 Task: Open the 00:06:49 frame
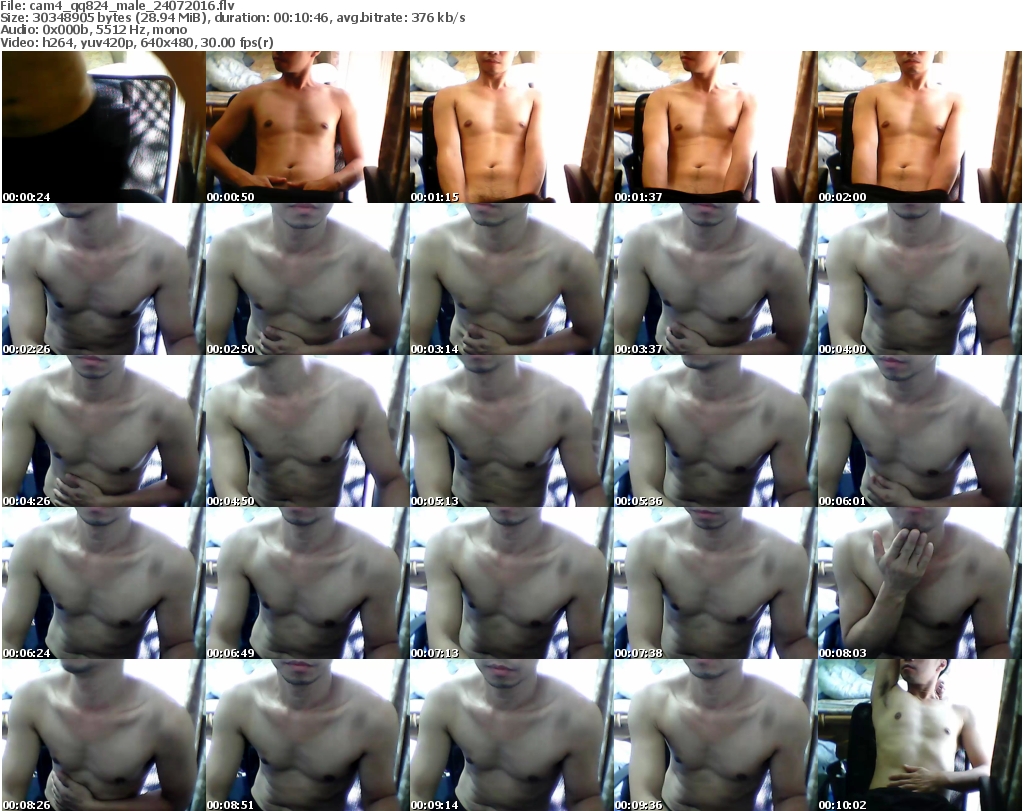pos(308,583)
